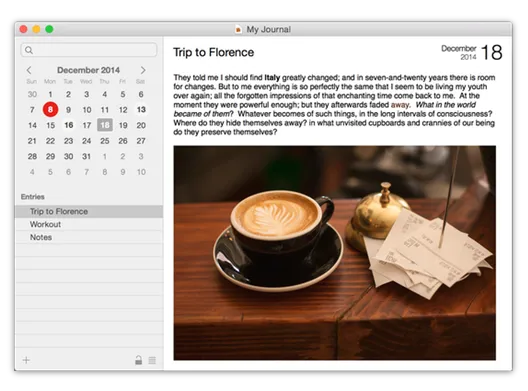Click the Trip to Florence entry title
Screen dimensions: 528x391
(x=213, y=53)
